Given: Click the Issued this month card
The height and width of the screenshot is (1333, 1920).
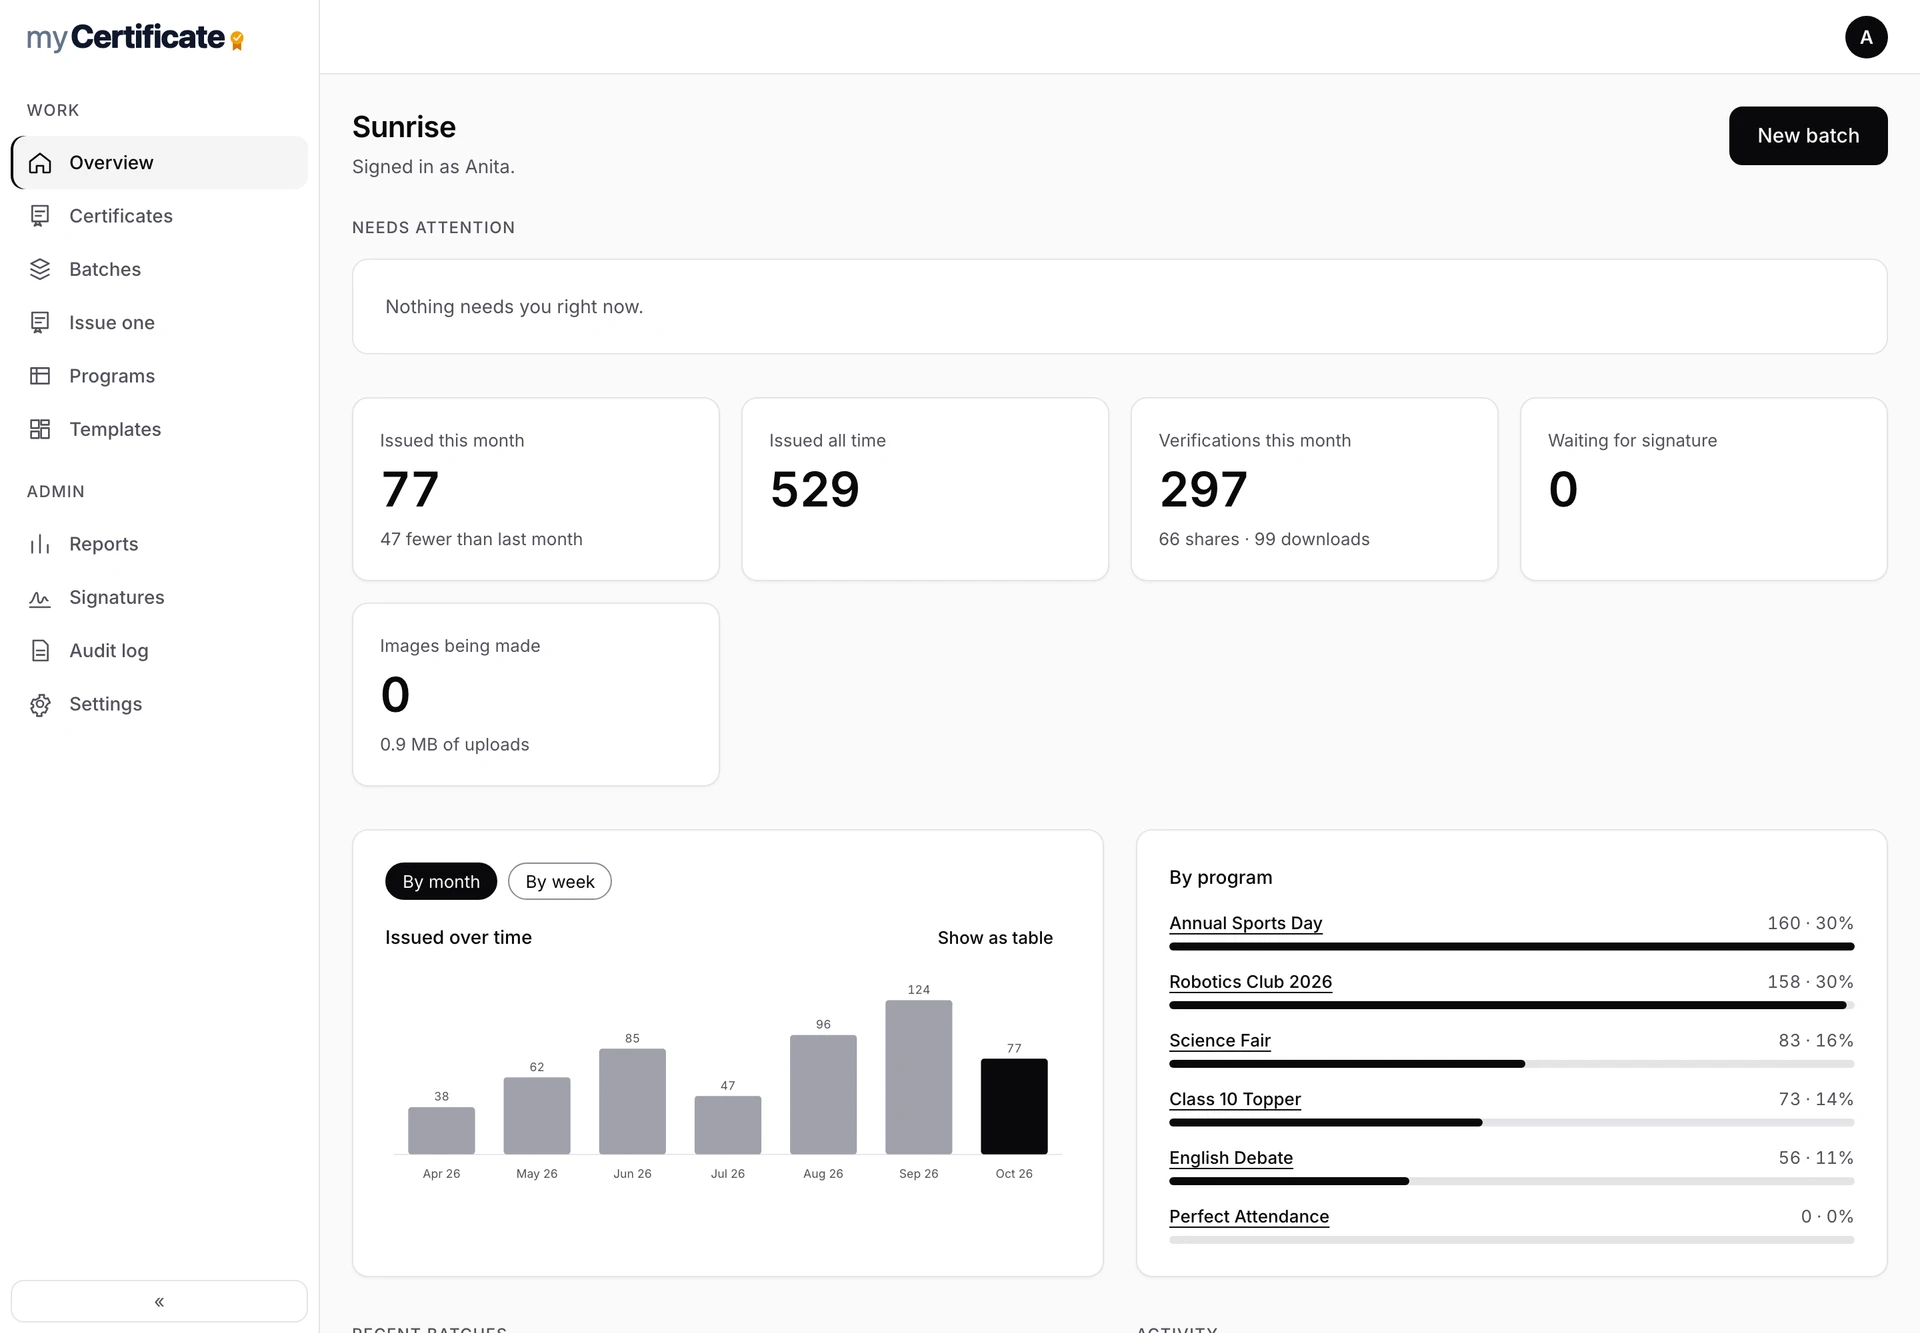Looking at the screenshot, I should (x=536, y=489).
